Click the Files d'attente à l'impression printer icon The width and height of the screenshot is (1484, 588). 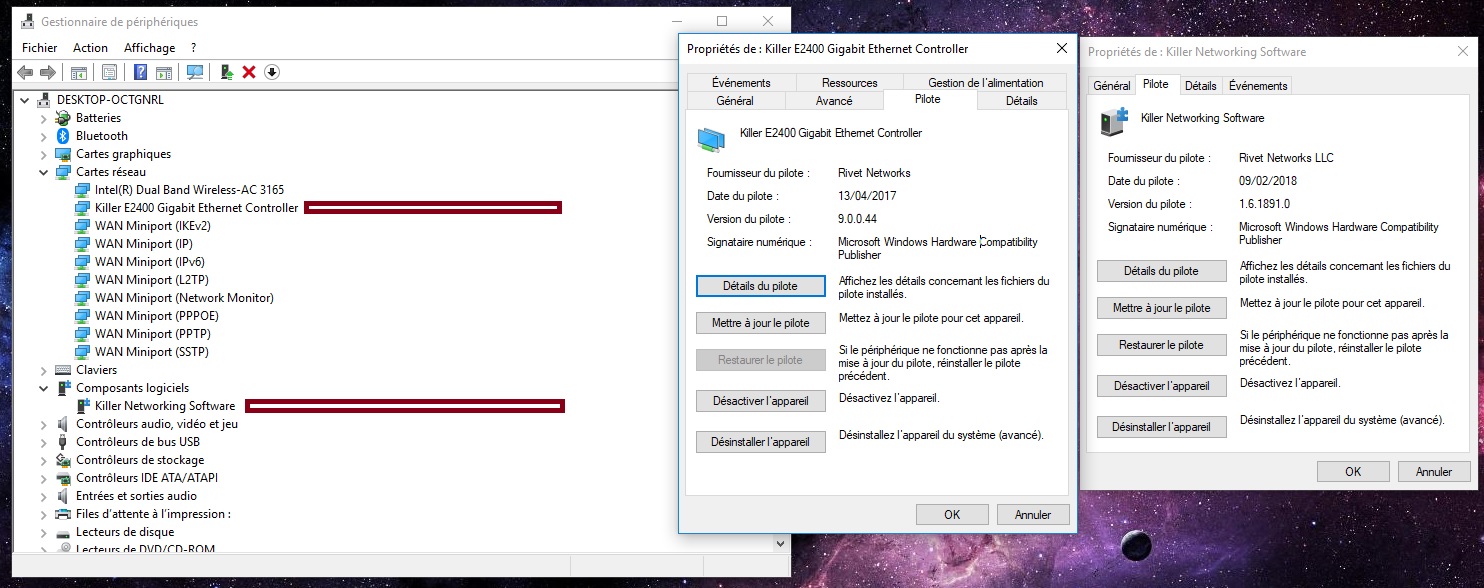pos(63,514)
